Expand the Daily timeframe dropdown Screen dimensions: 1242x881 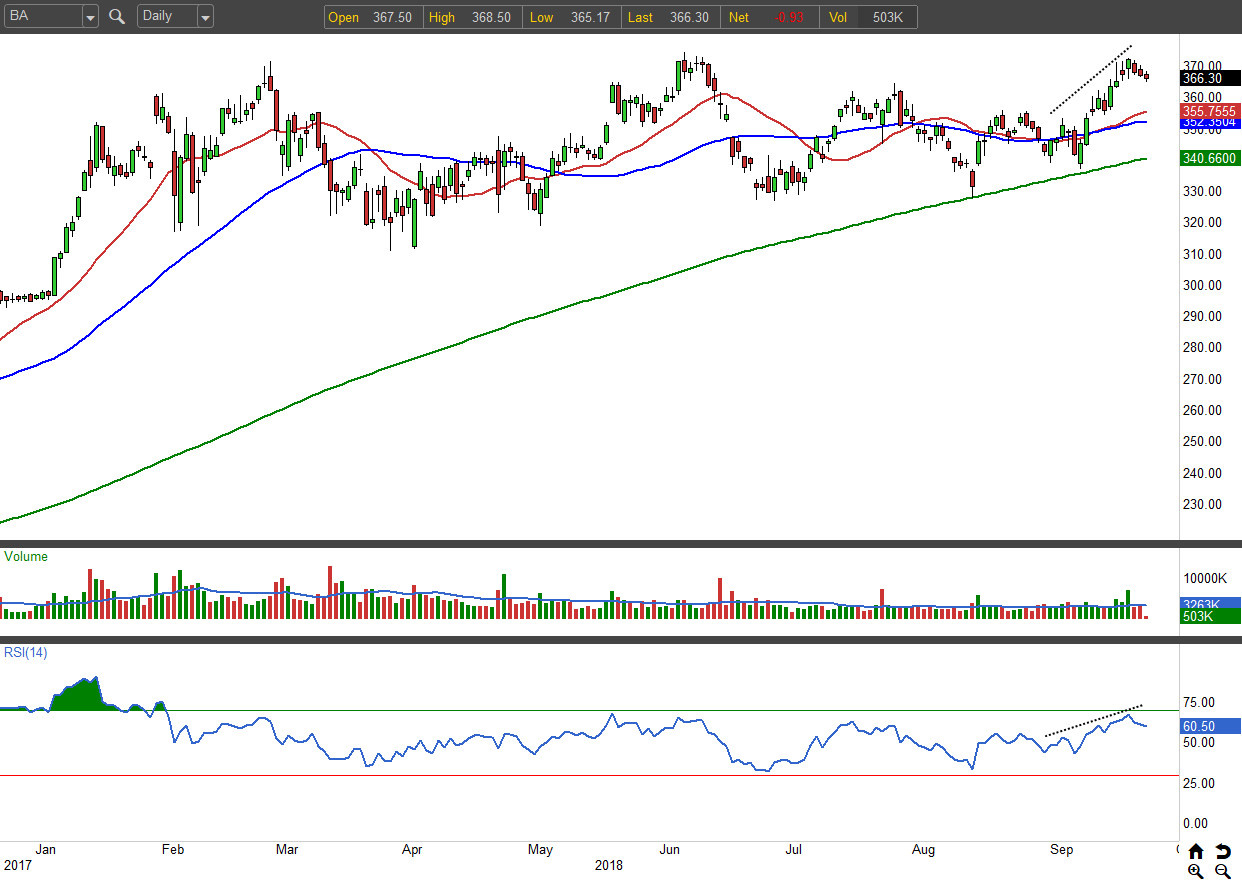(205, 17)
